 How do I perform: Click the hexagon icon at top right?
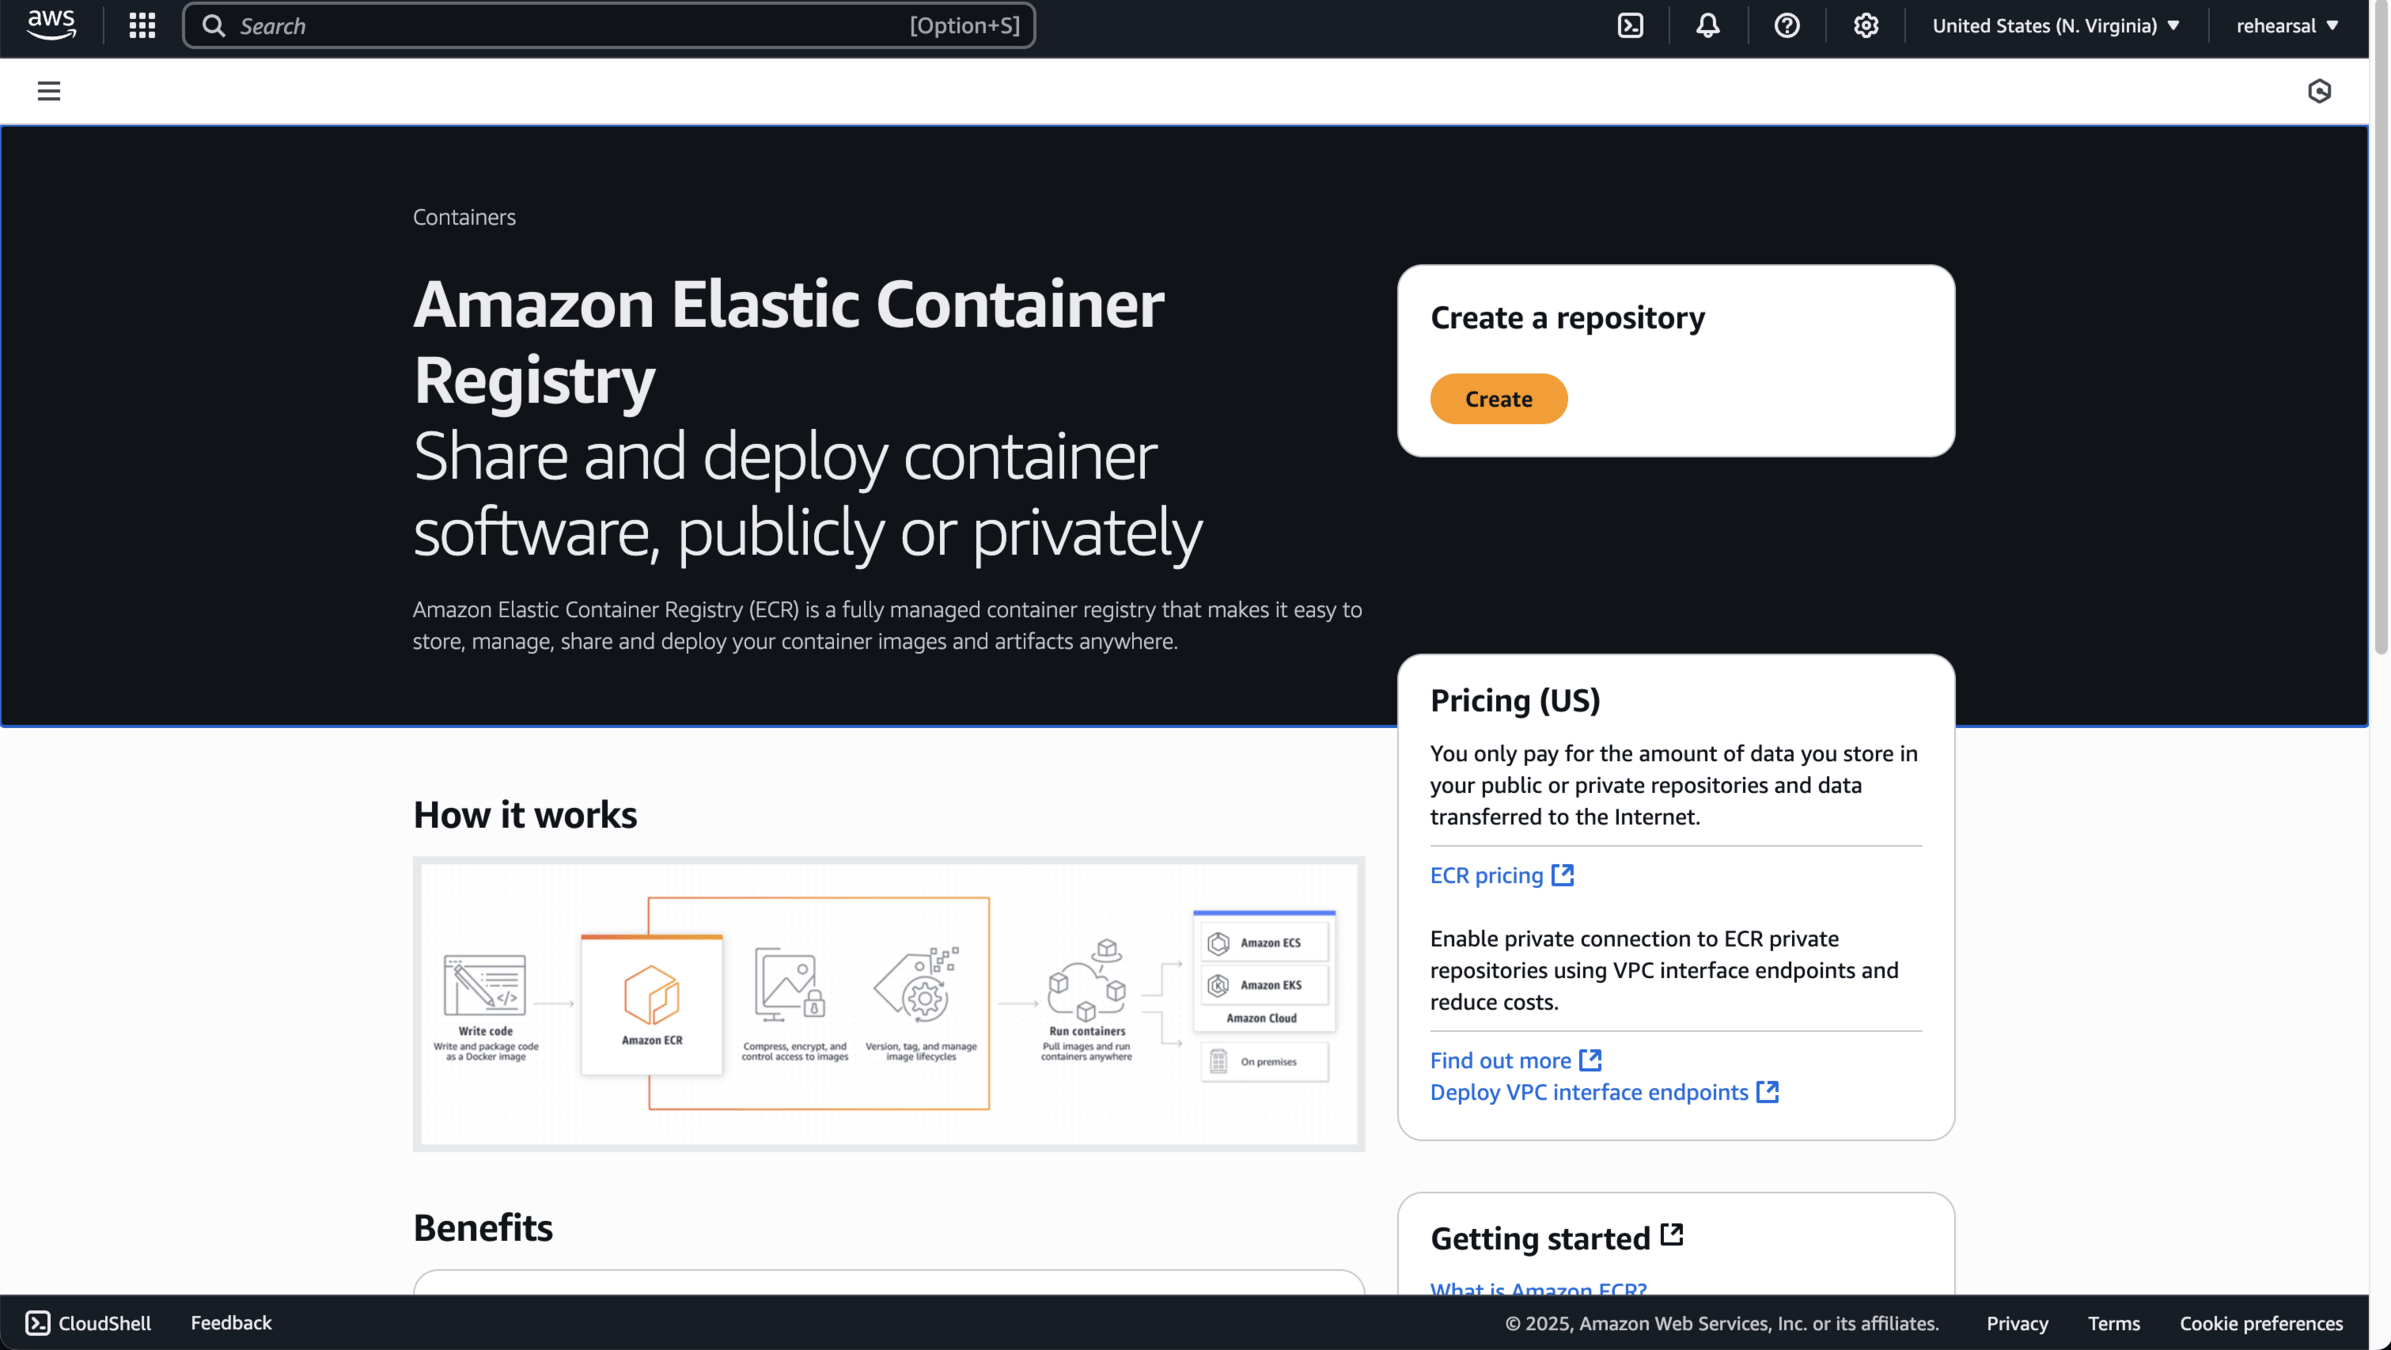pyautogui.click(x=2319, y=91)
